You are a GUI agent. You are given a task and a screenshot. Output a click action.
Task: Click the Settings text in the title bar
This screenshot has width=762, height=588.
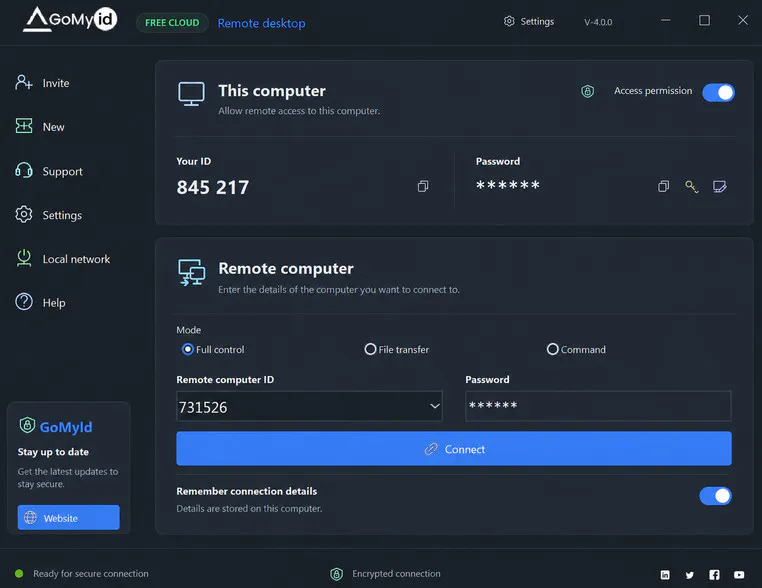click(x=537, y=21)
